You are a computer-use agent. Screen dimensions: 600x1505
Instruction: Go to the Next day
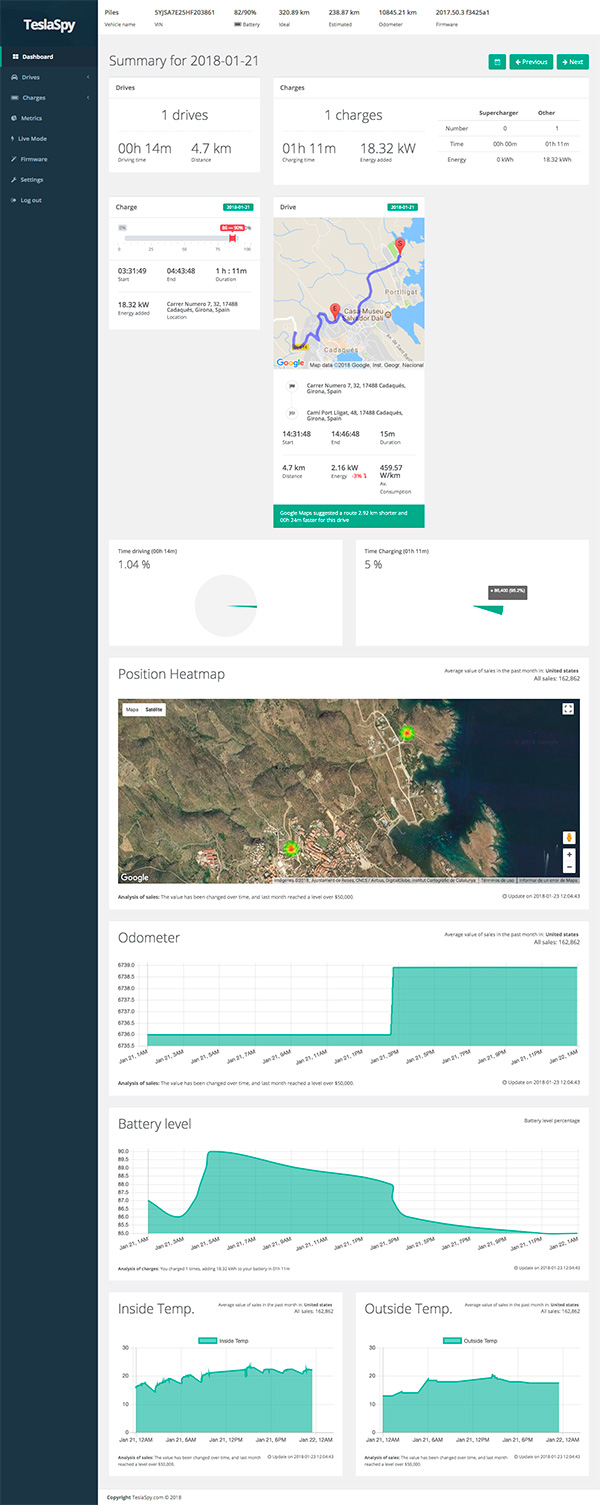[573, 62]
